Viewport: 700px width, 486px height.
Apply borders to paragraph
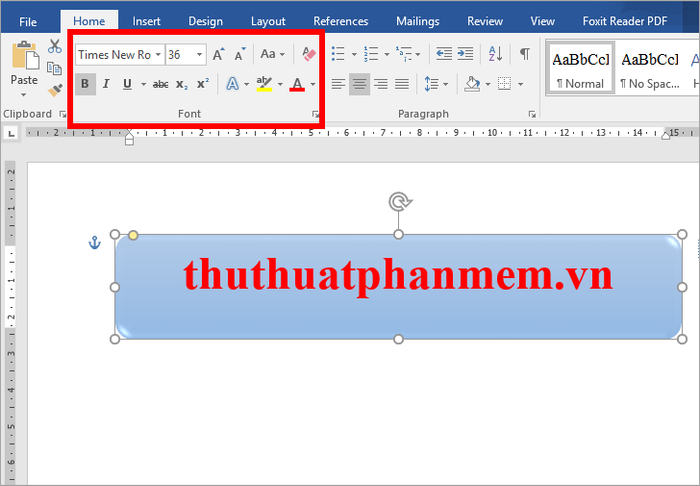click(504, 84)
